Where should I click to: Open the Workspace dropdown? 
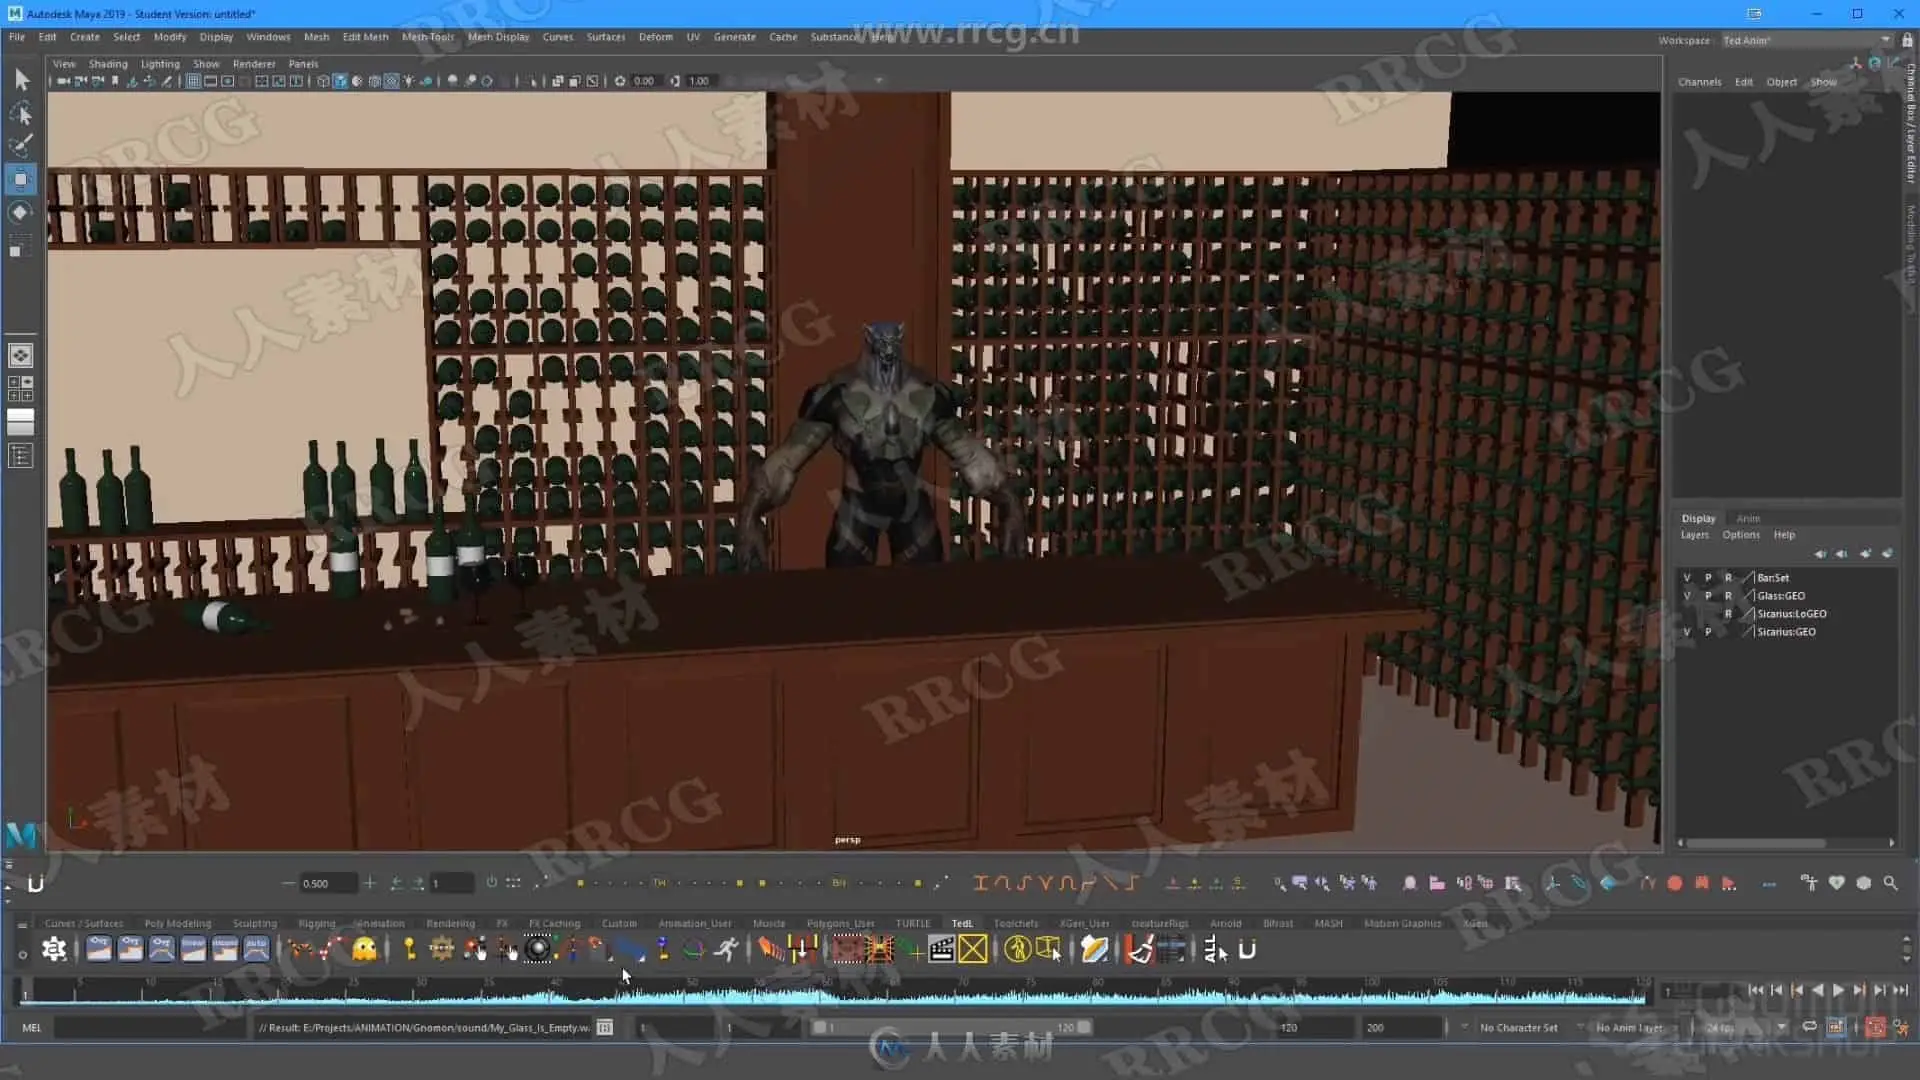[x=1806, y=40]
